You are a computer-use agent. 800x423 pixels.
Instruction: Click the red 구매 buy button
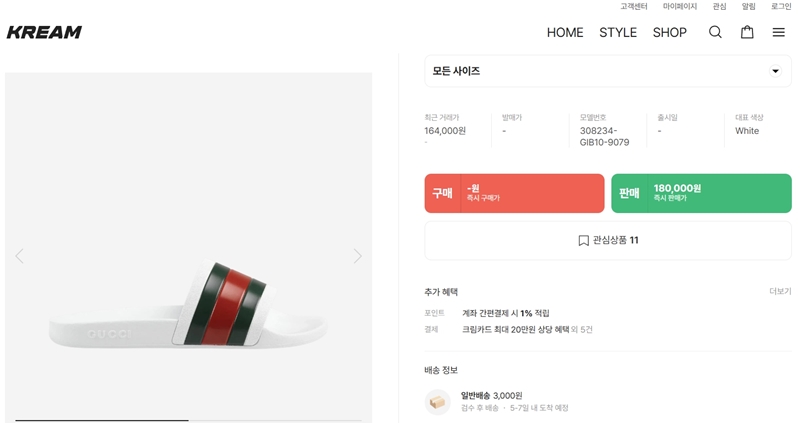[514, 193]
